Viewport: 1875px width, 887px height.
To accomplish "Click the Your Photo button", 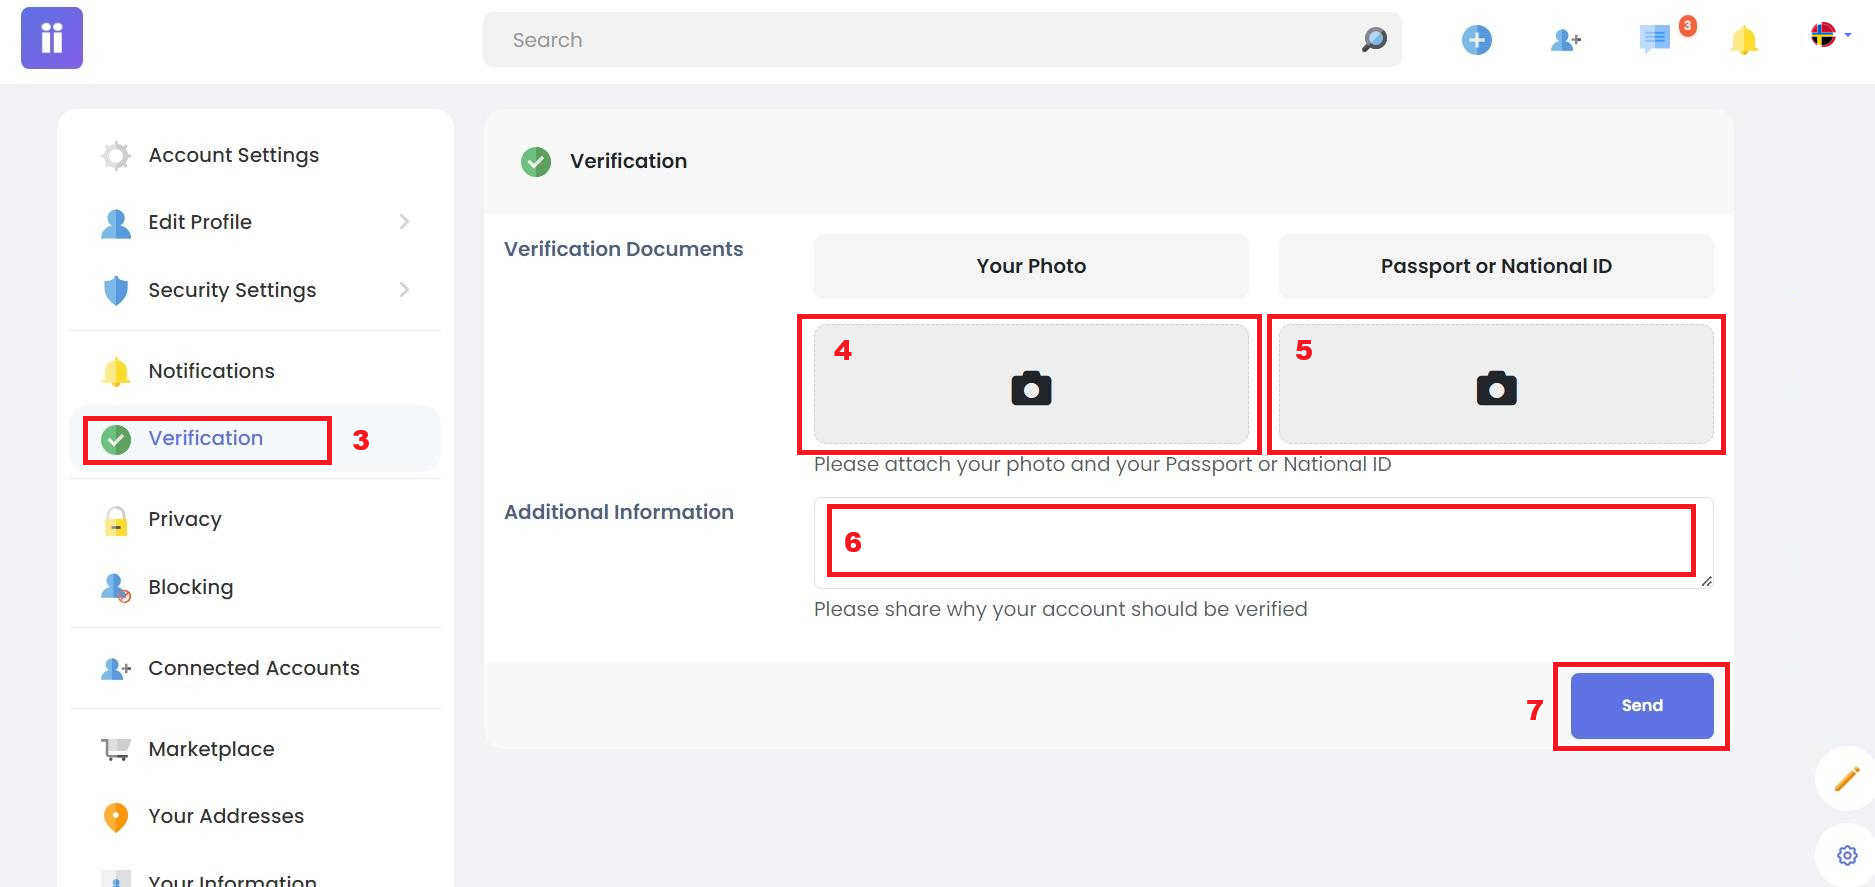I will (1031, 266).
